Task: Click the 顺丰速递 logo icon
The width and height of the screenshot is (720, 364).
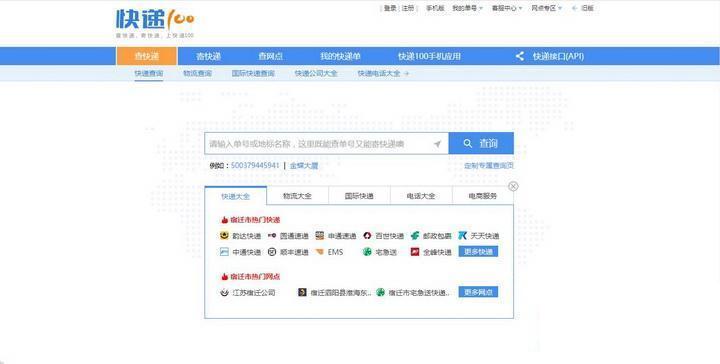Action: 272,252
